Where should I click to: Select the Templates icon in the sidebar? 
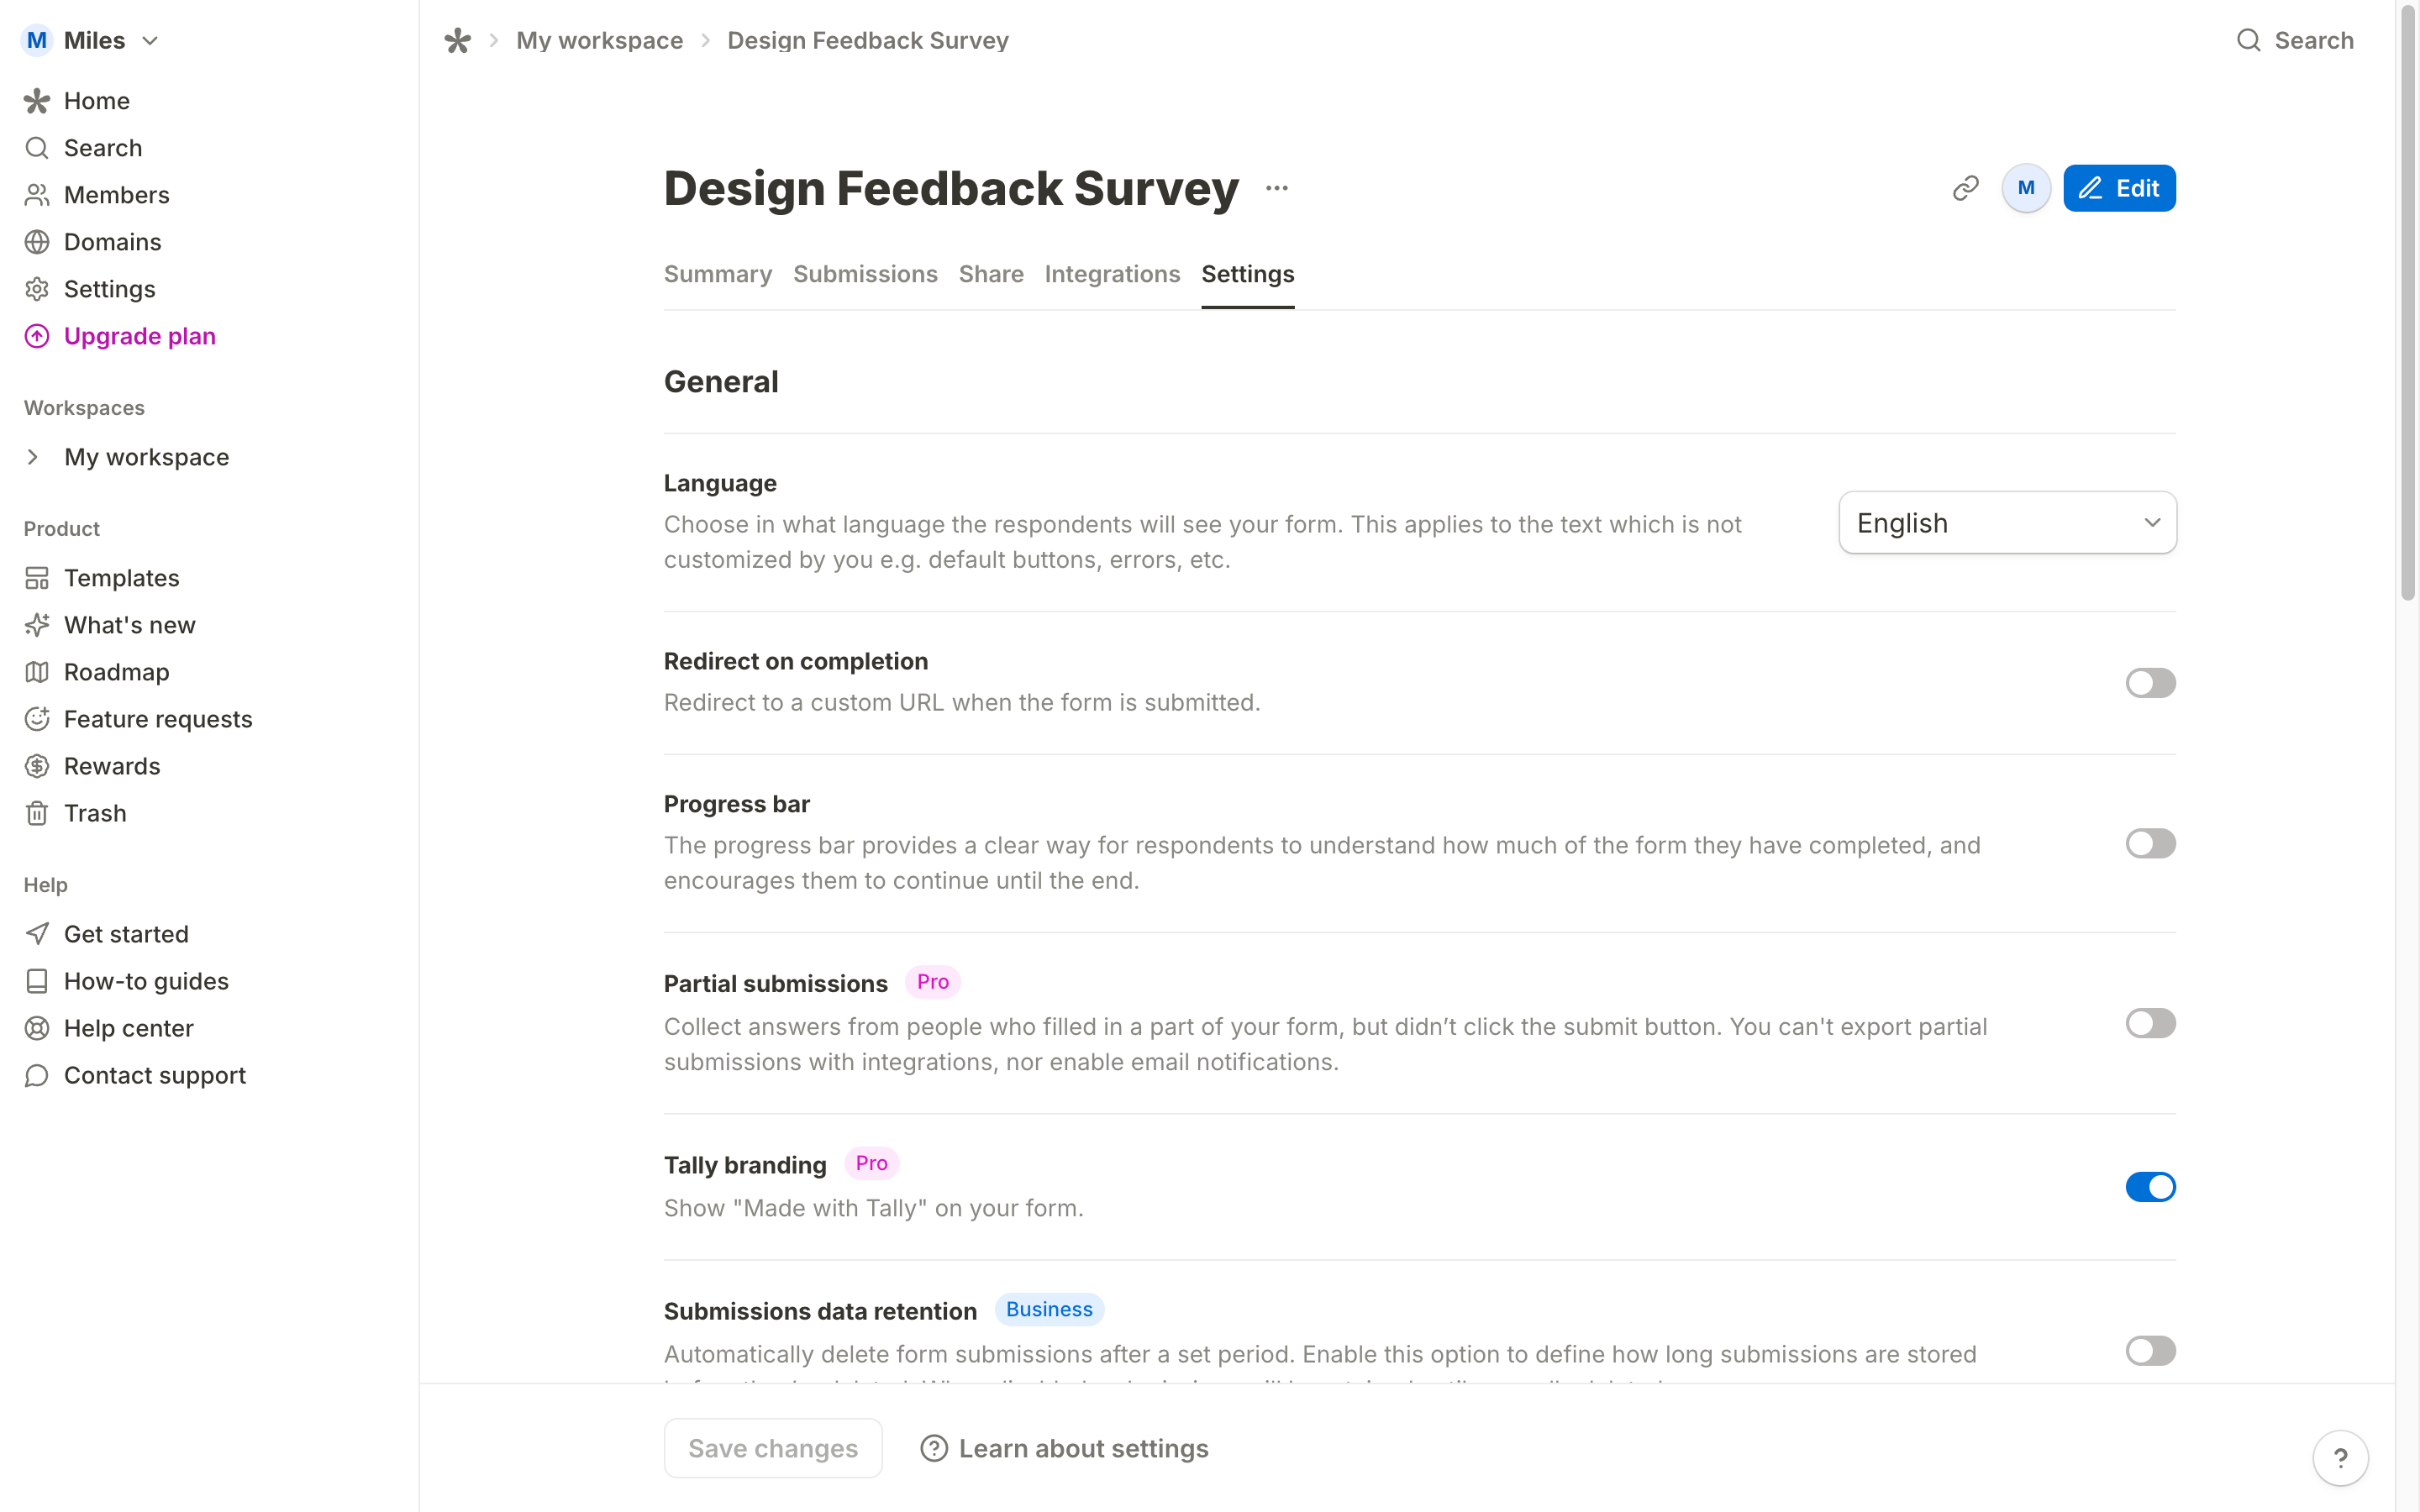(37, 577)
